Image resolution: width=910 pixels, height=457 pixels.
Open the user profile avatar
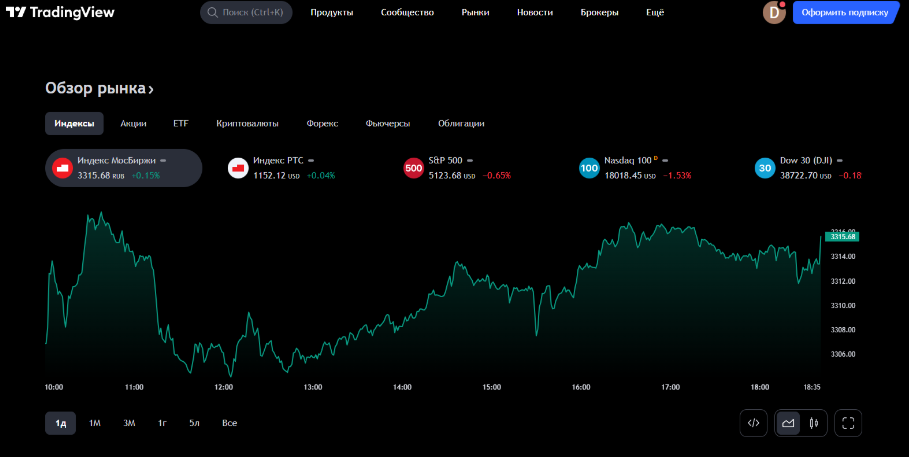click(x=774, y=12)
